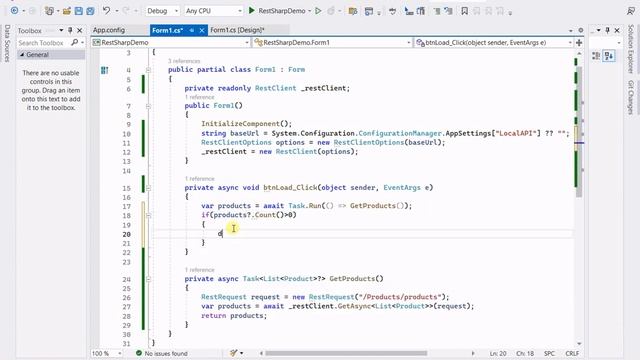Close the Toolbox panel
Image resolution: width=640 pixels, height=360 pixels.
(80, 30)
